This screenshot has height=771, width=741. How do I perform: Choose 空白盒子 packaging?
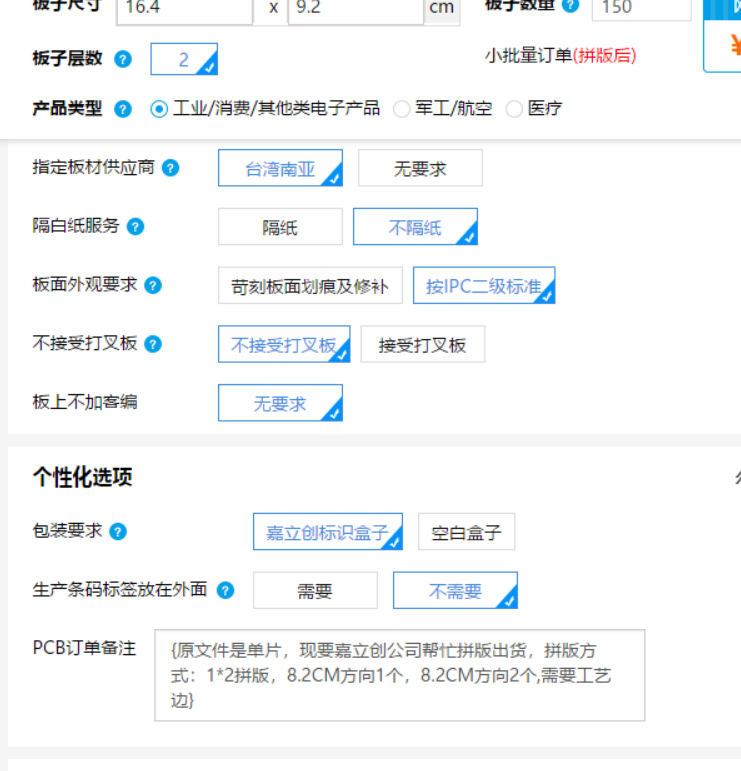point(467,532)
